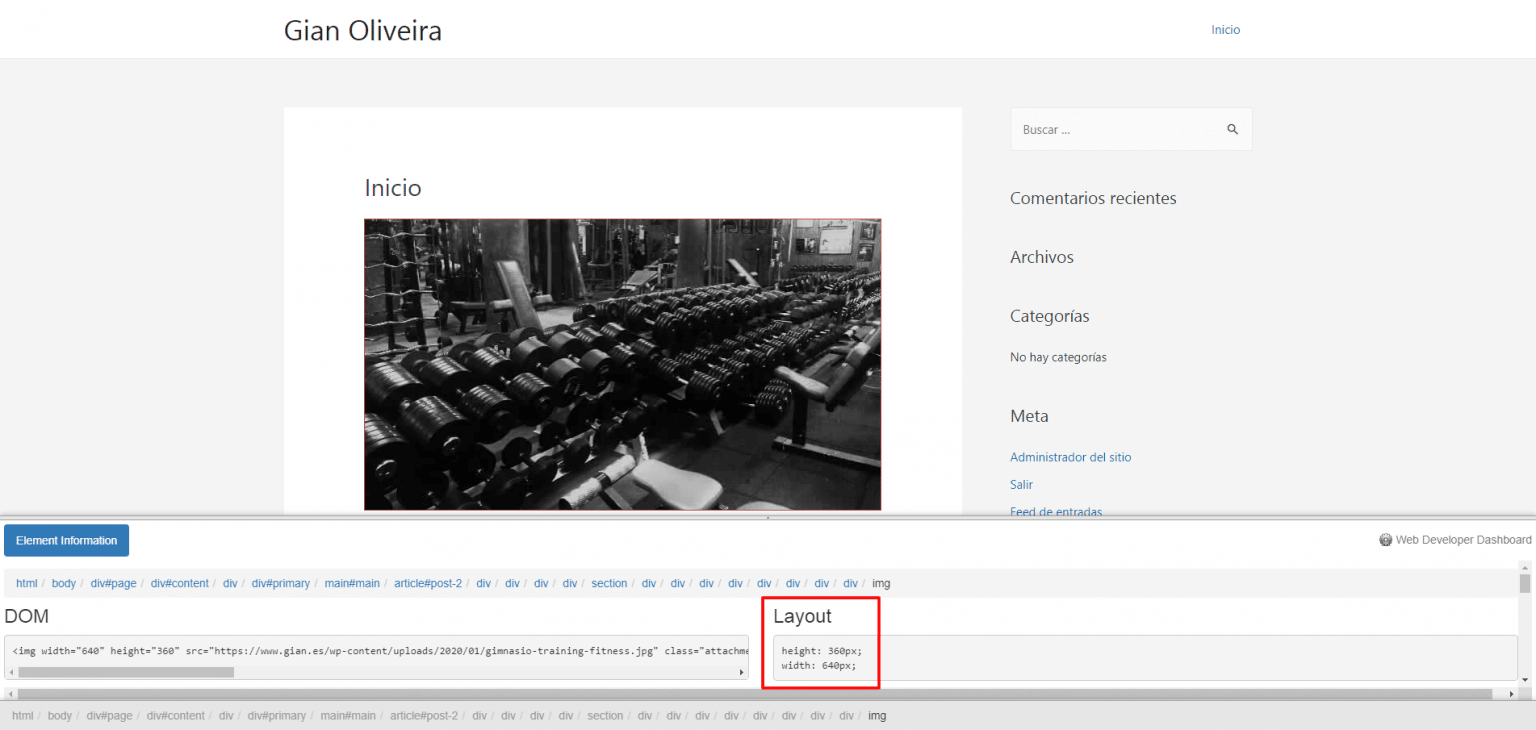The image size is (1536, 730).
Task: Select body in the element breadcrumb
Action: pos(63,583)
